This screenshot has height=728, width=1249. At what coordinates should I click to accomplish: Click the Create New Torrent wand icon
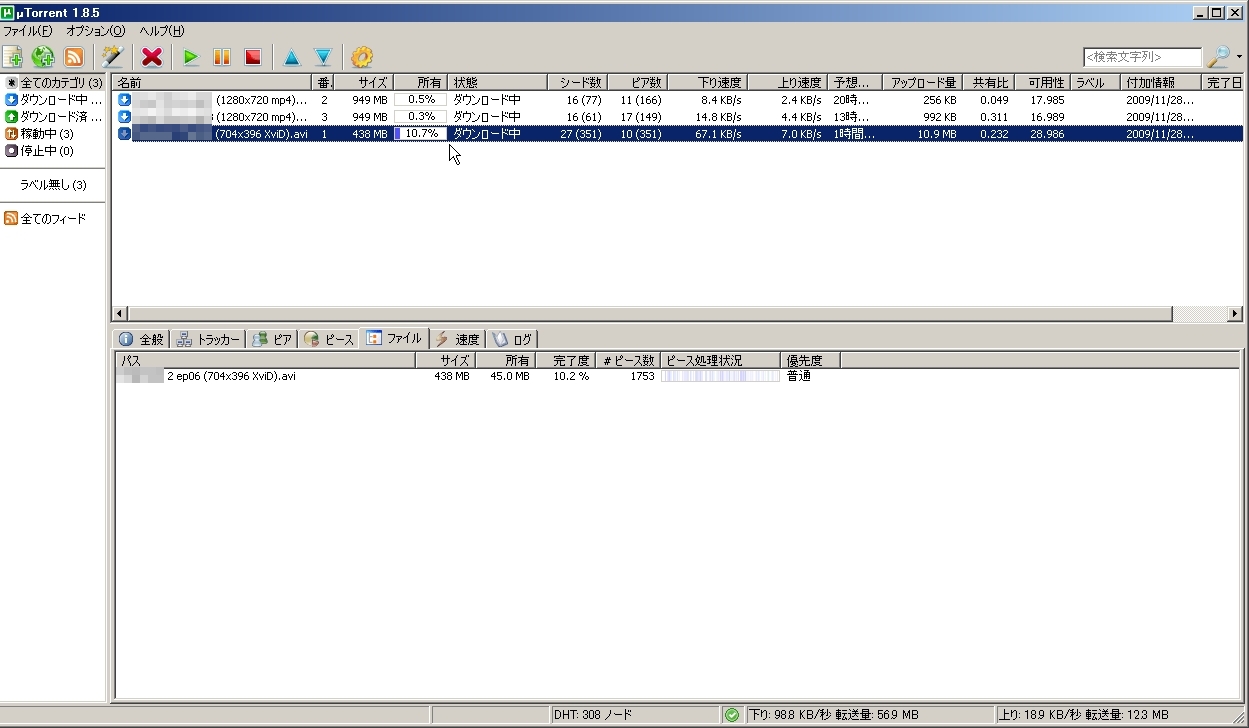113,57
